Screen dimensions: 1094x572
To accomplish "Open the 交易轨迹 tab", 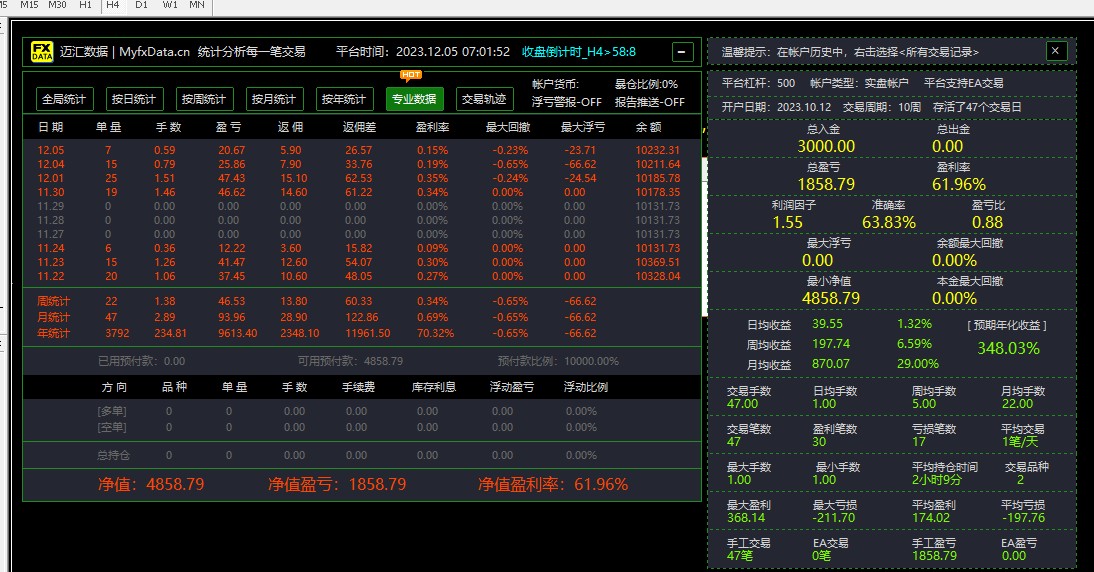I will coord(484,99).
